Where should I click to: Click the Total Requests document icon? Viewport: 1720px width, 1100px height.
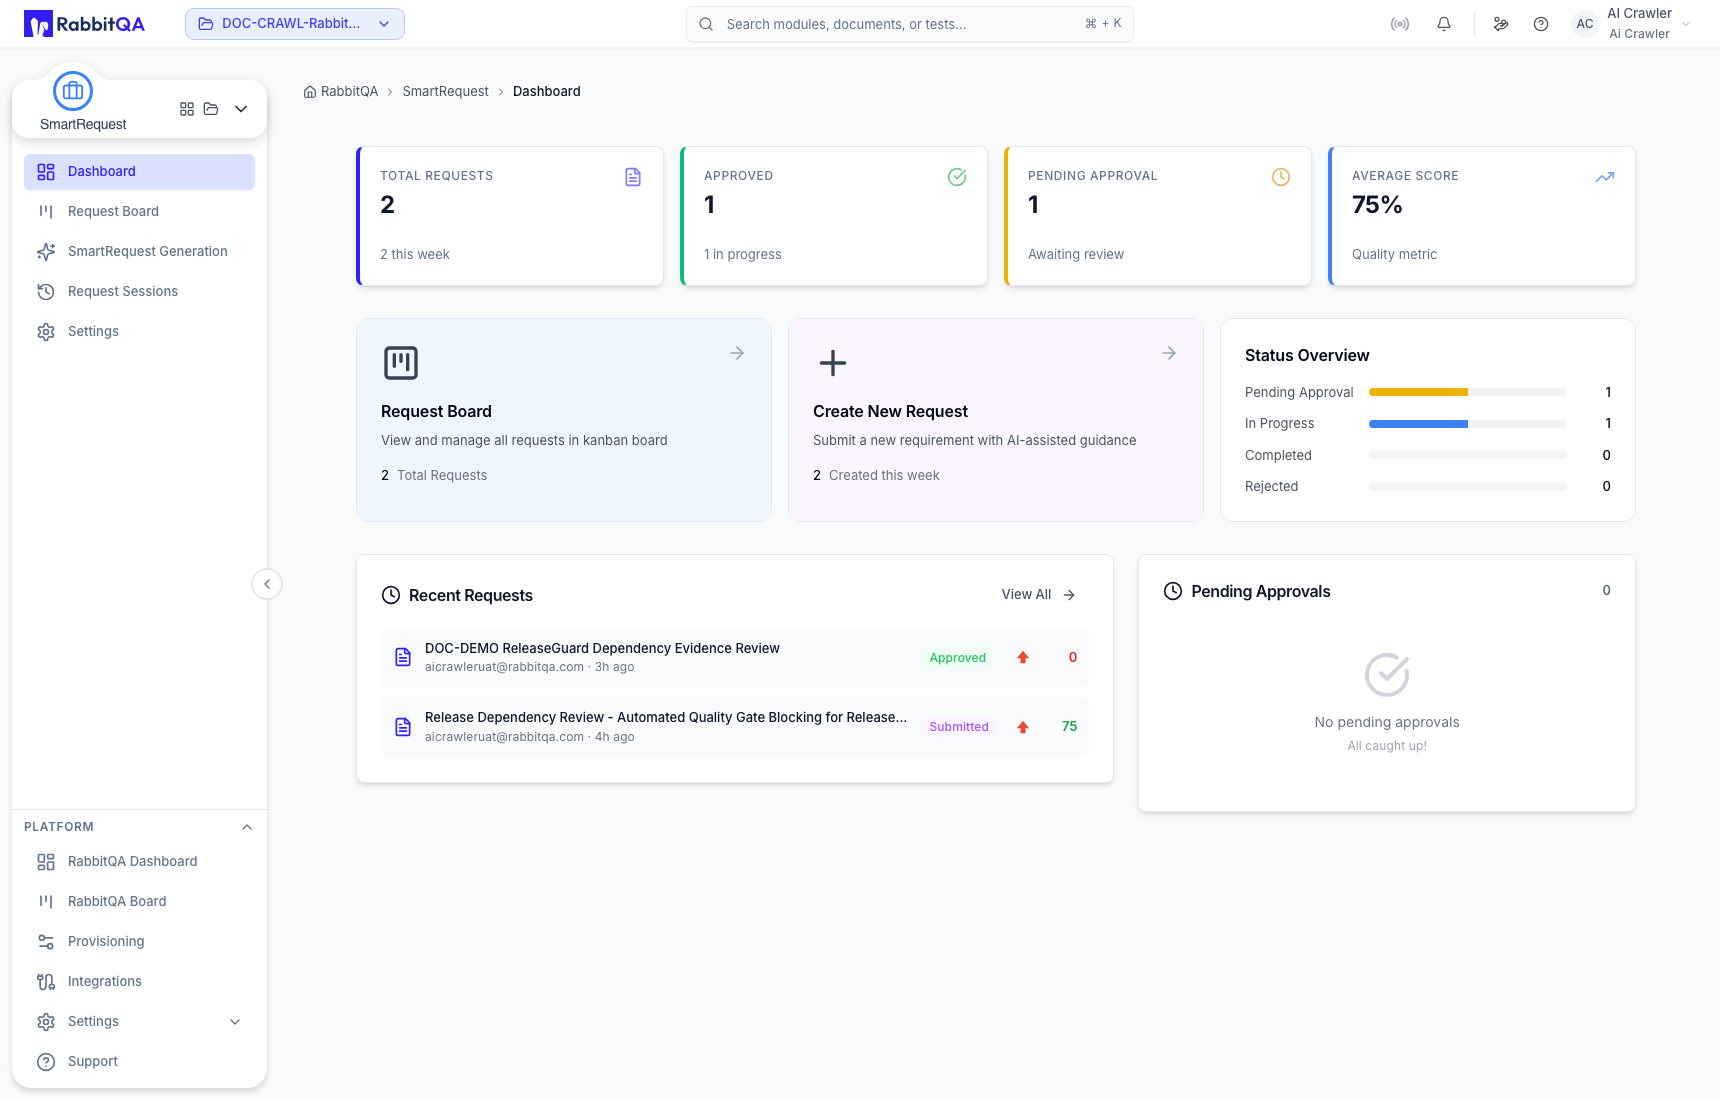point(633,177)
